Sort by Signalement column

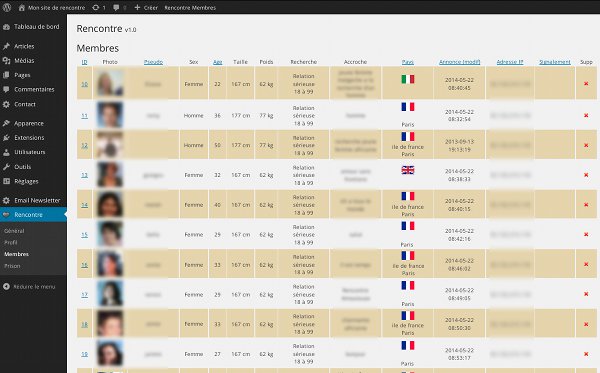[555, 62]
